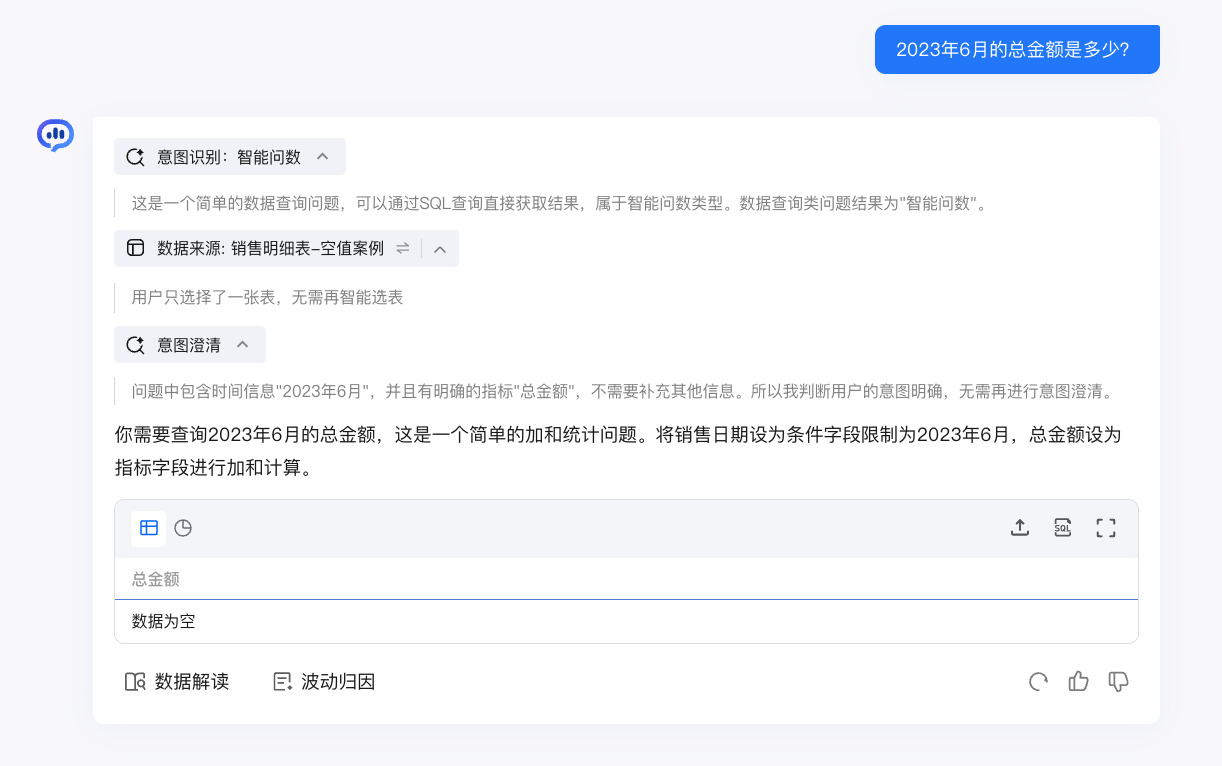Screen dimensions: 1222x766
Task: Open 波动归因 fluctuation attribution
Action: coord(324,682)
